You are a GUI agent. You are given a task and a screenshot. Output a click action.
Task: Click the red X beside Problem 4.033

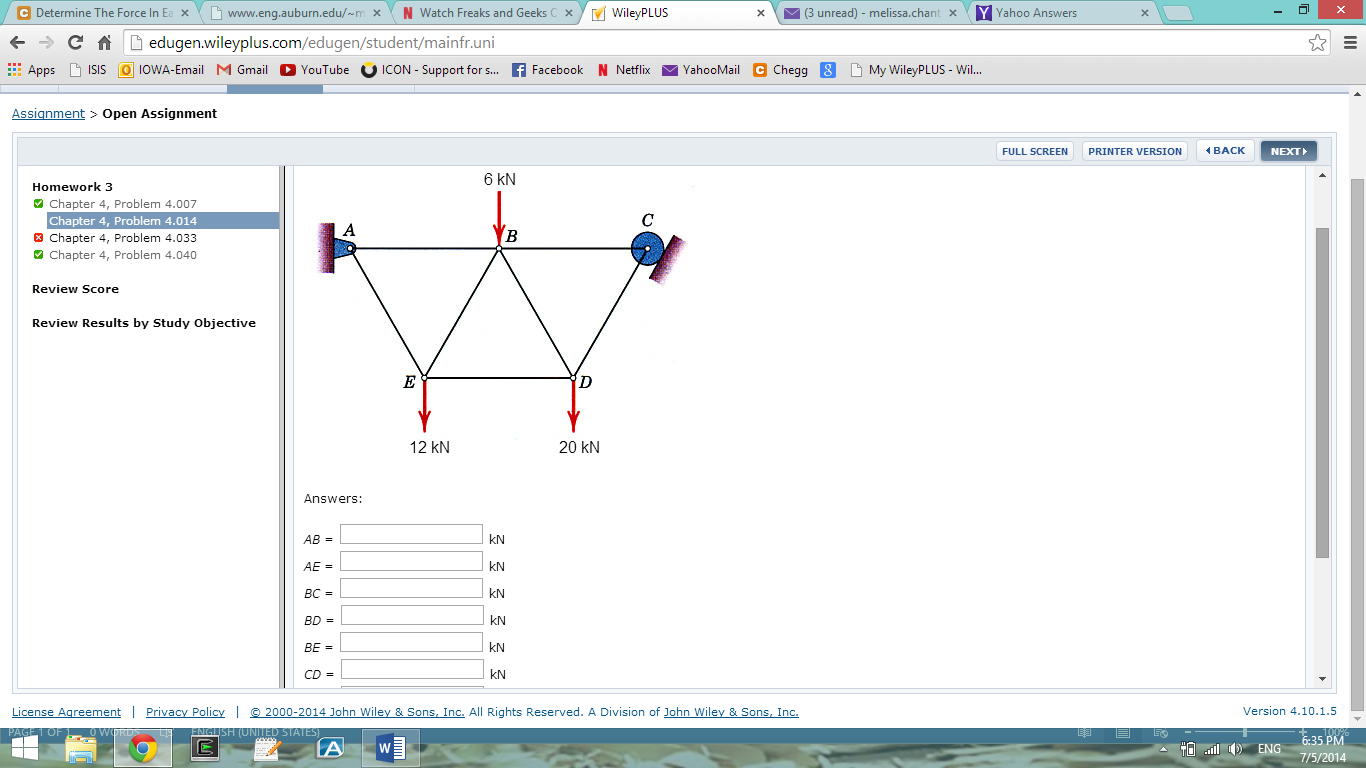pyautogui.click(x=38, y=238)
